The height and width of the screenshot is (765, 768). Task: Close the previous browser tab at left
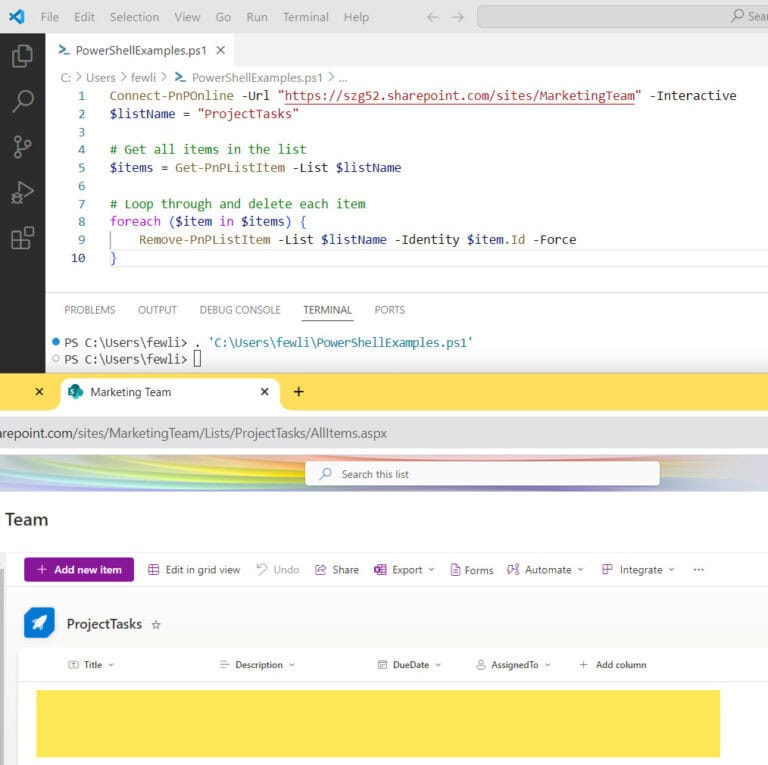[40, 391]
